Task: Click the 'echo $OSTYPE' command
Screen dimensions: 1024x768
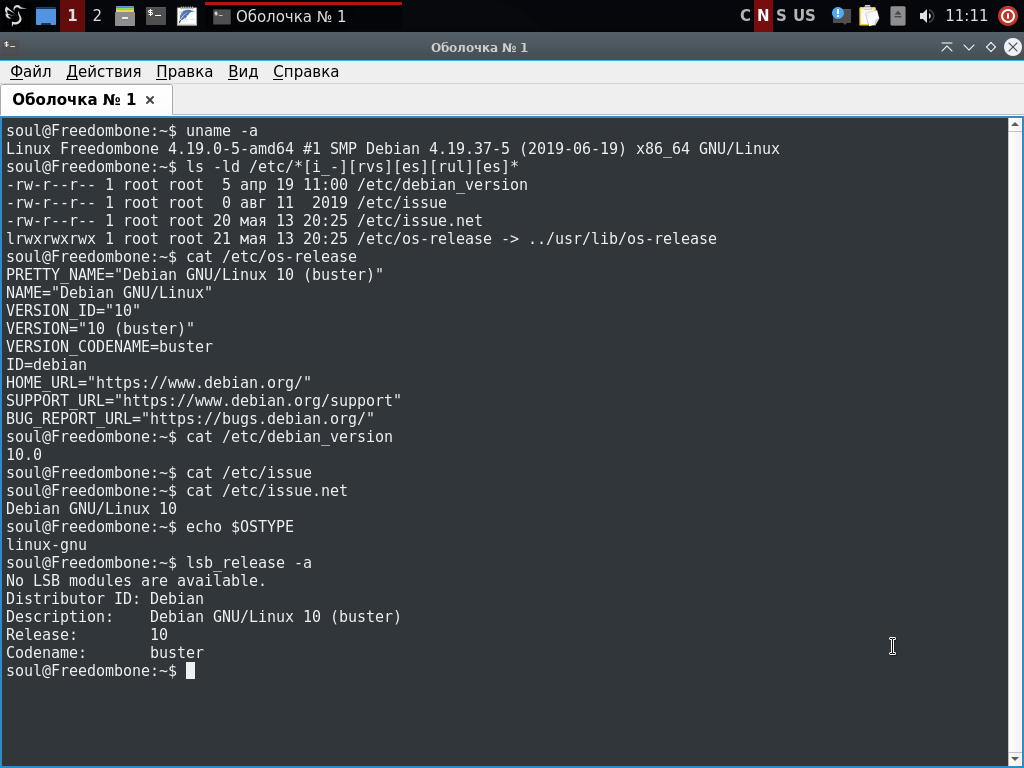Action: point(240,527)
